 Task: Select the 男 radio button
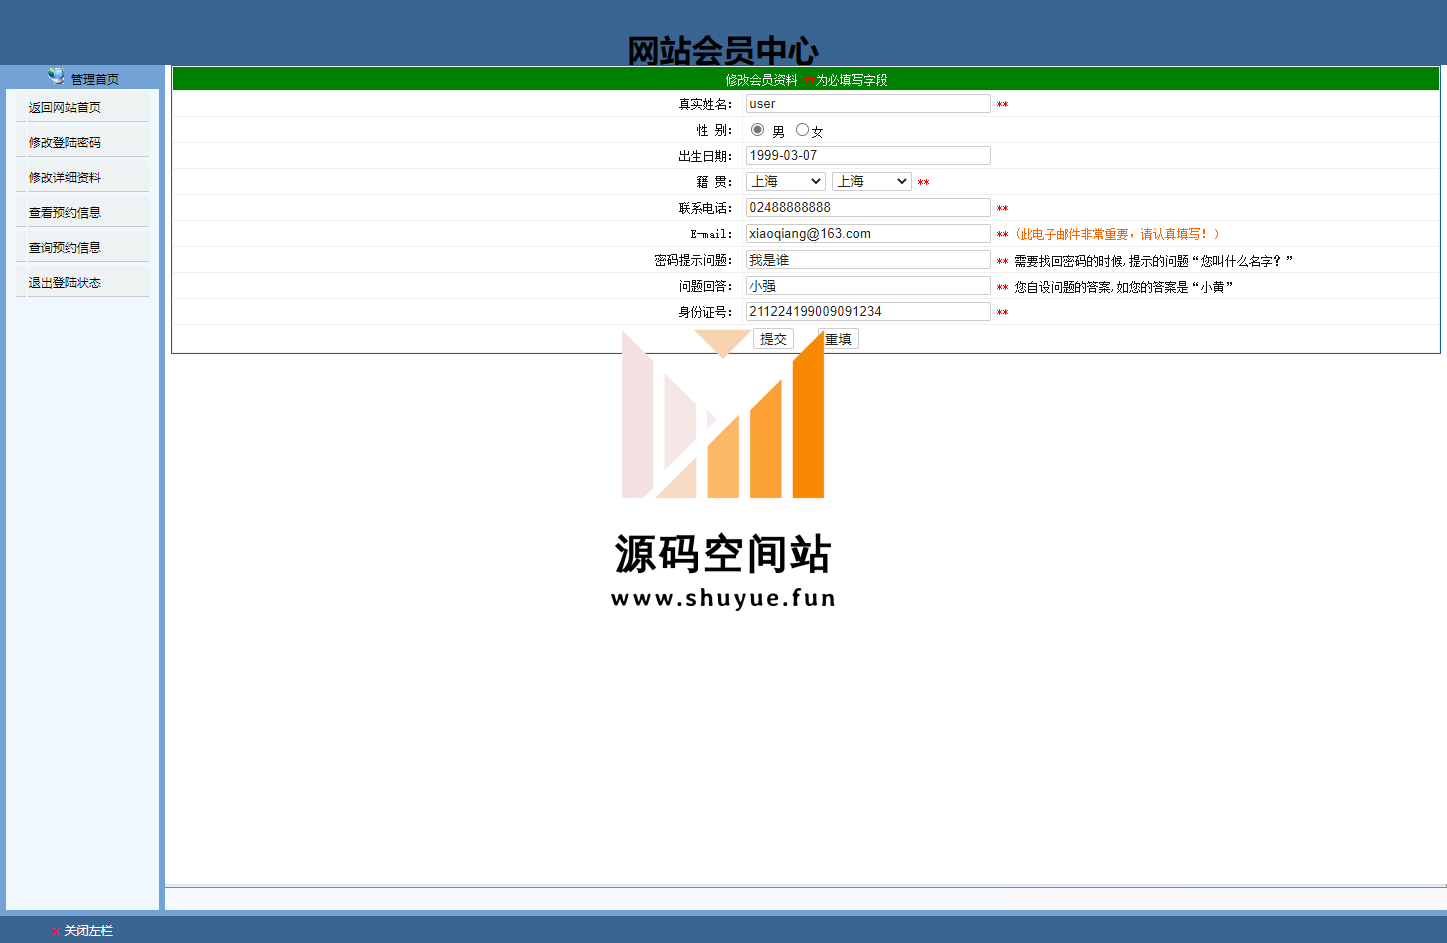[757, 130]
